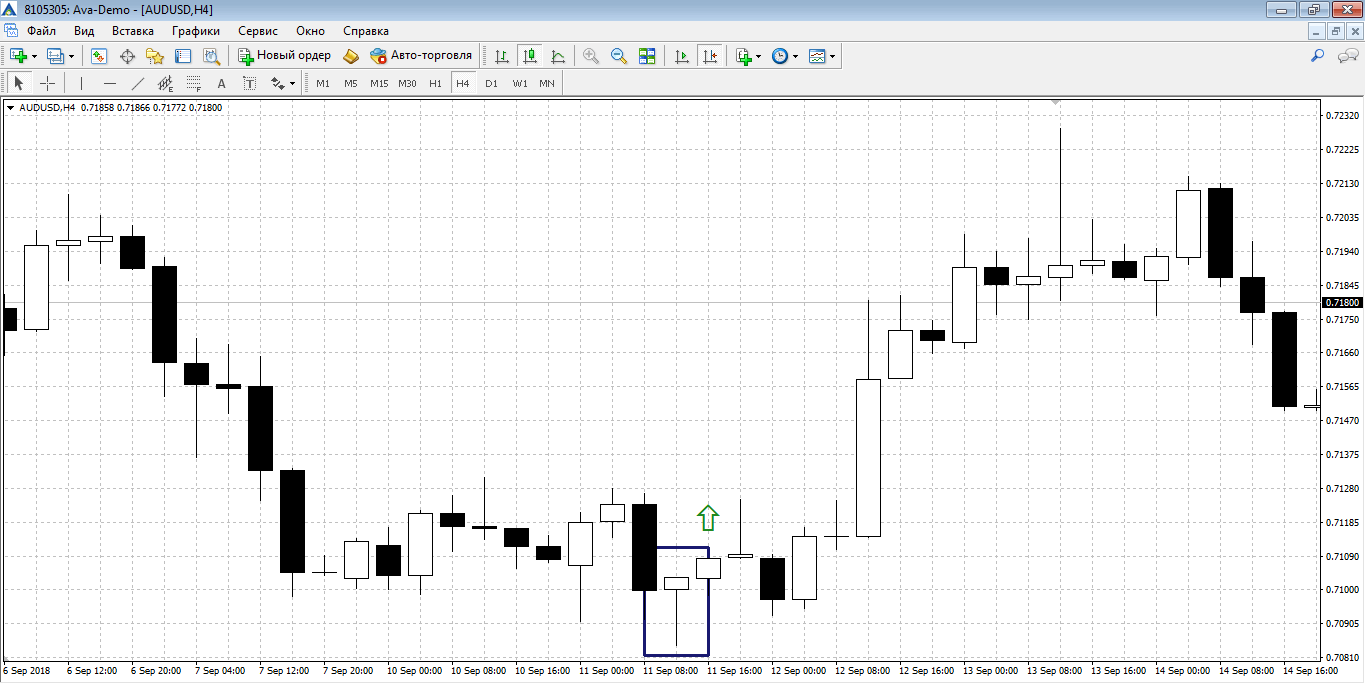Open the Файл menu
1365x683 pixels.
(42, 31)
